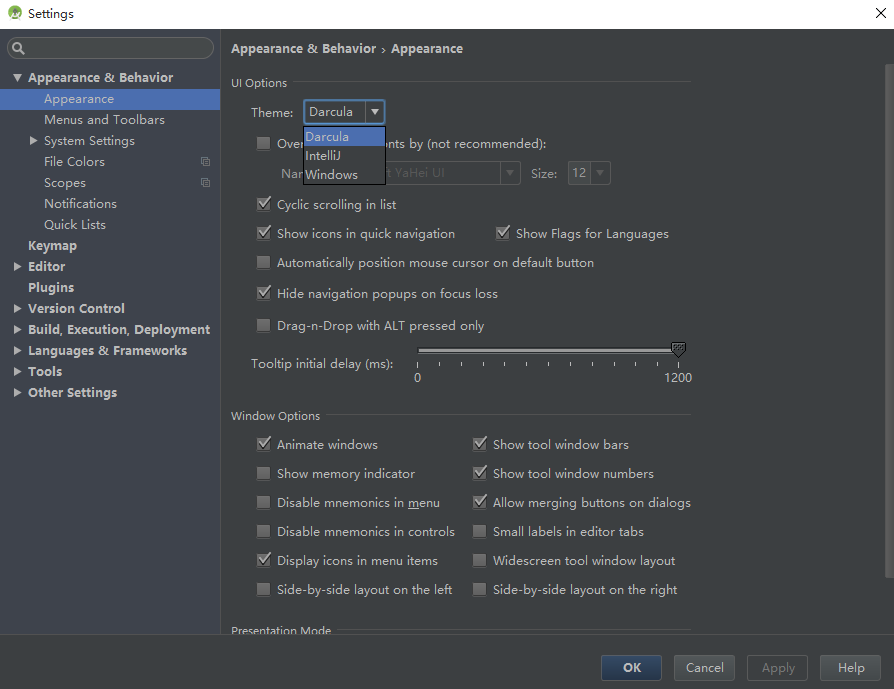Screen dimensions: 894x689
Task: Expand Build, Execution, Deployment section
Action: (17, 330)
